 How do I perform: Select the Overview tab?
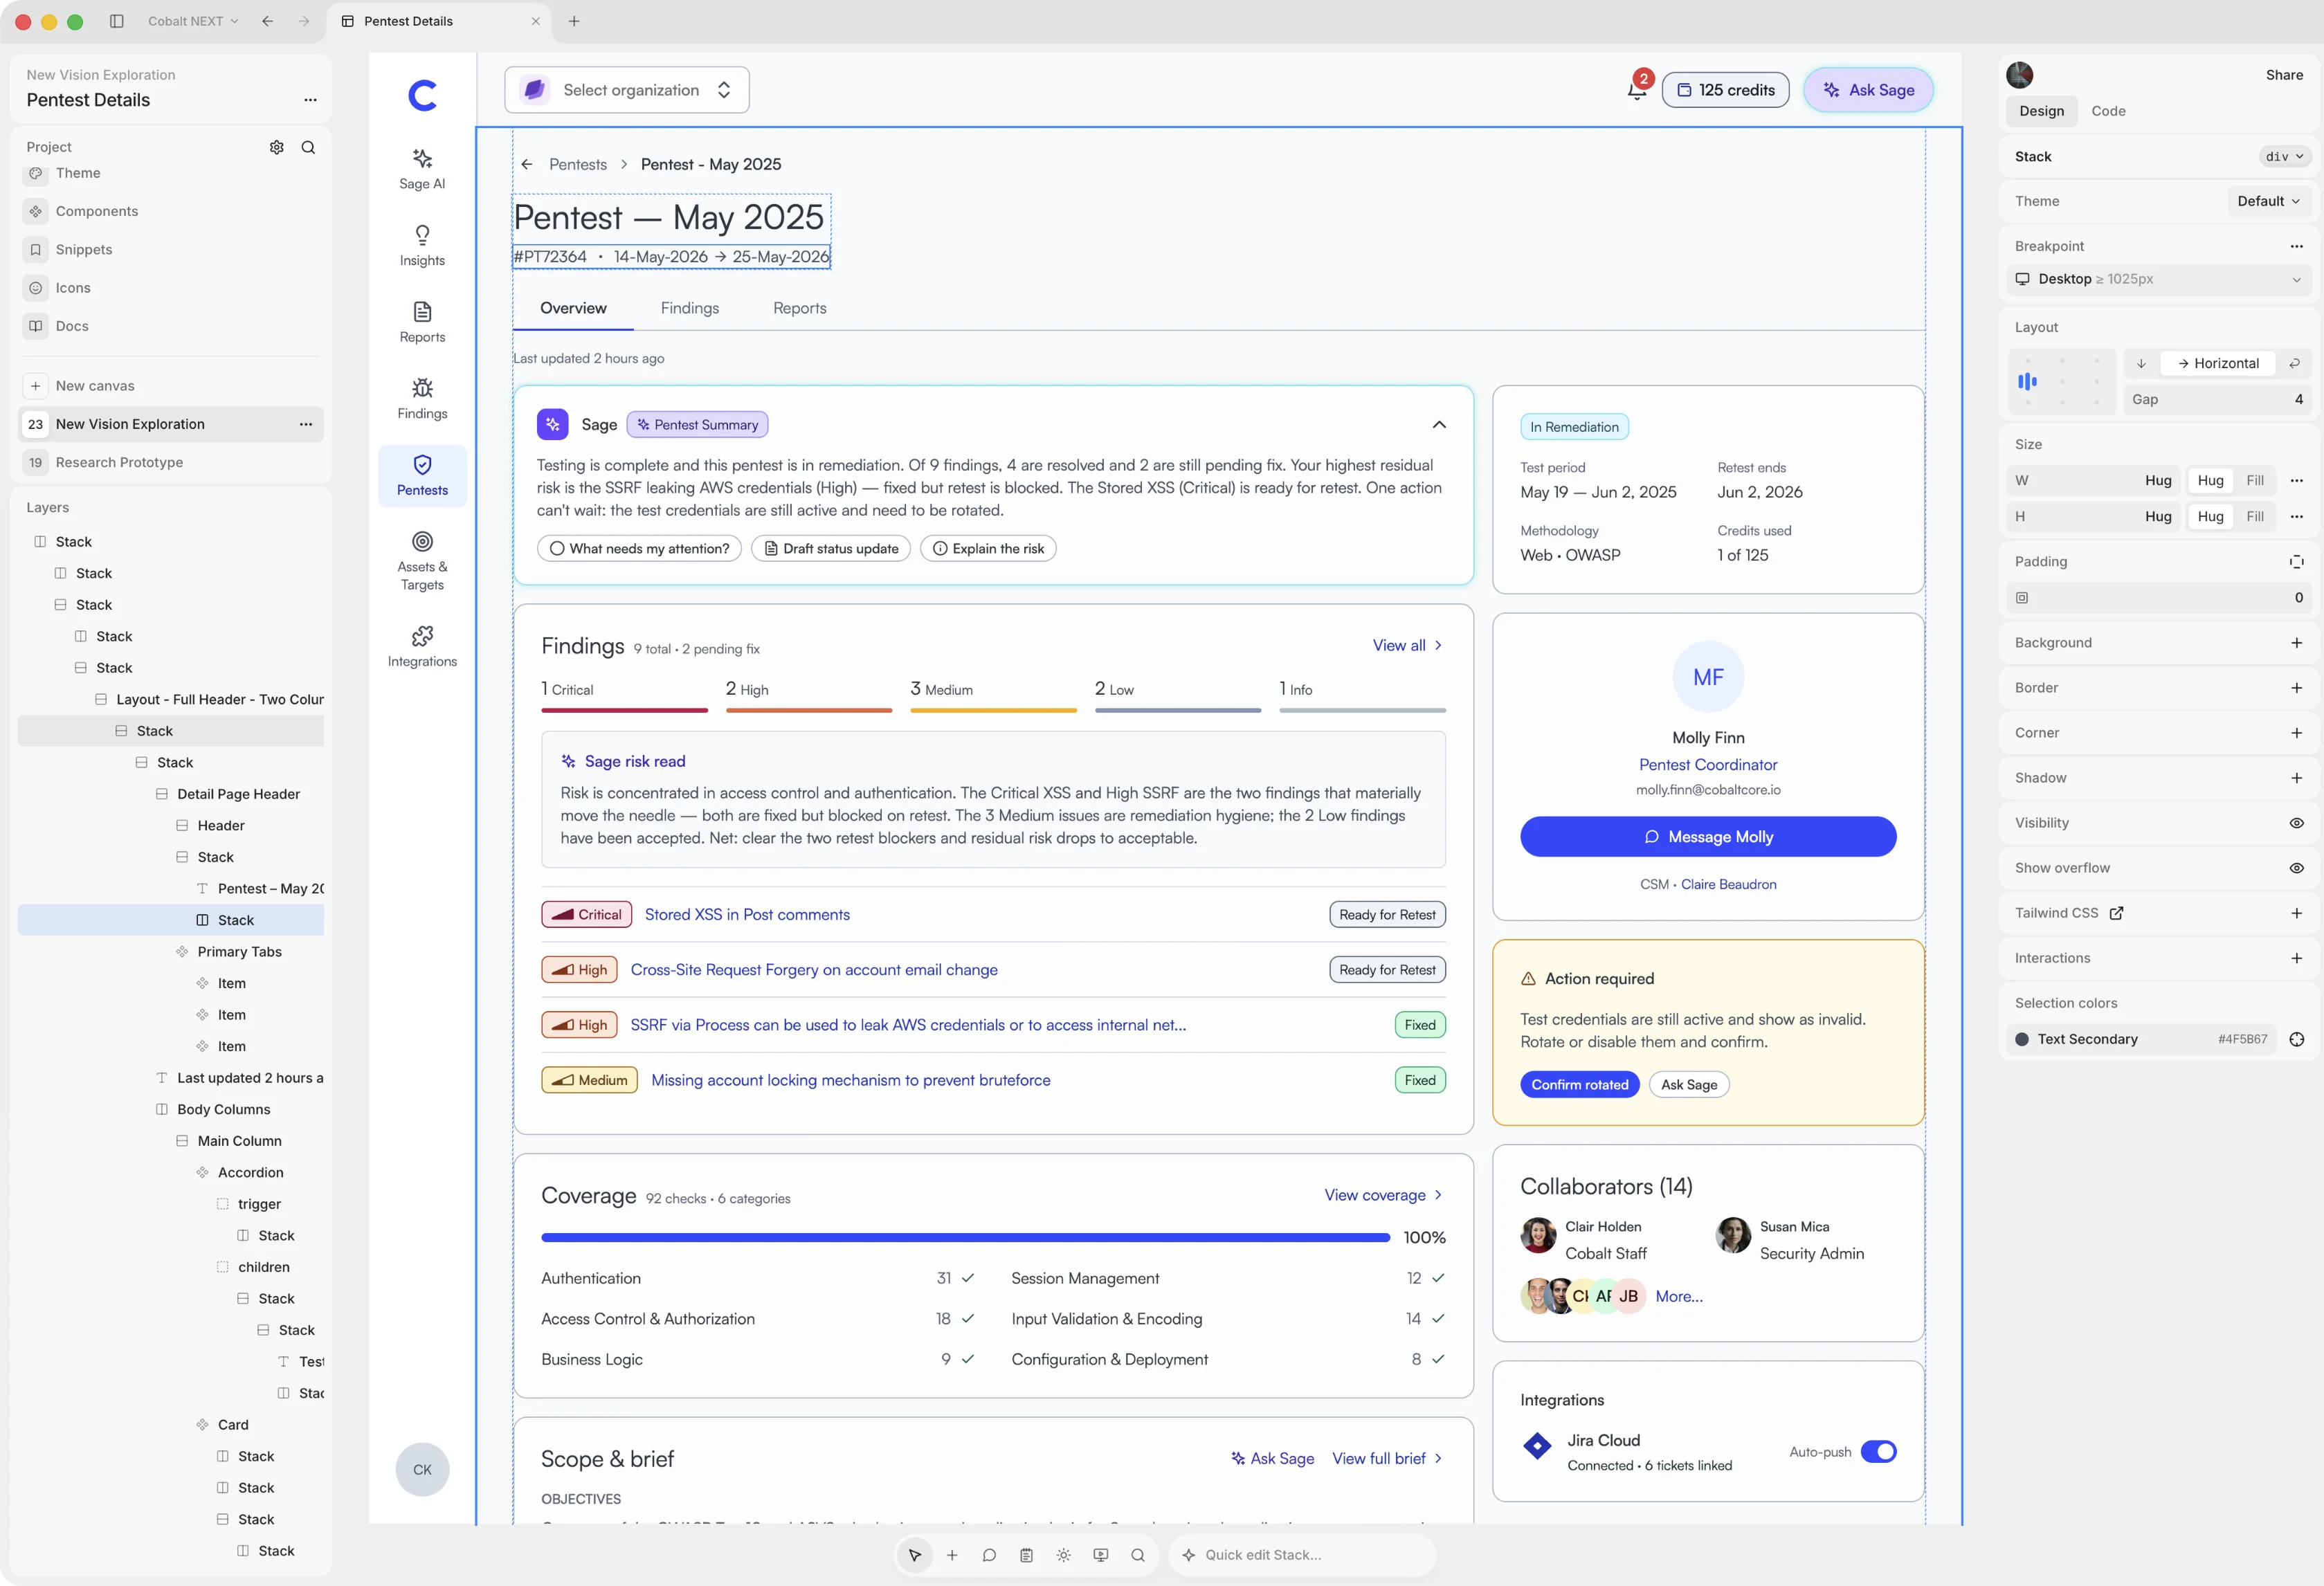[x=573, y=308]
